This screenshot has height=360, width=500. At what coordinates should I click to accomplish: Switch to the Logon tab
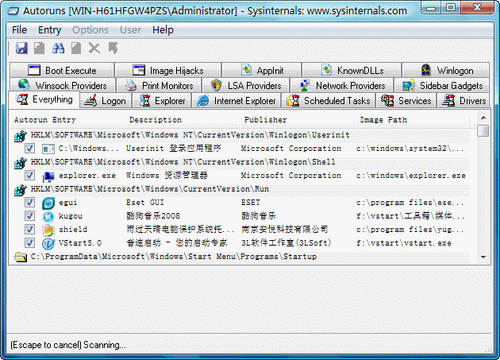[106, 100]
